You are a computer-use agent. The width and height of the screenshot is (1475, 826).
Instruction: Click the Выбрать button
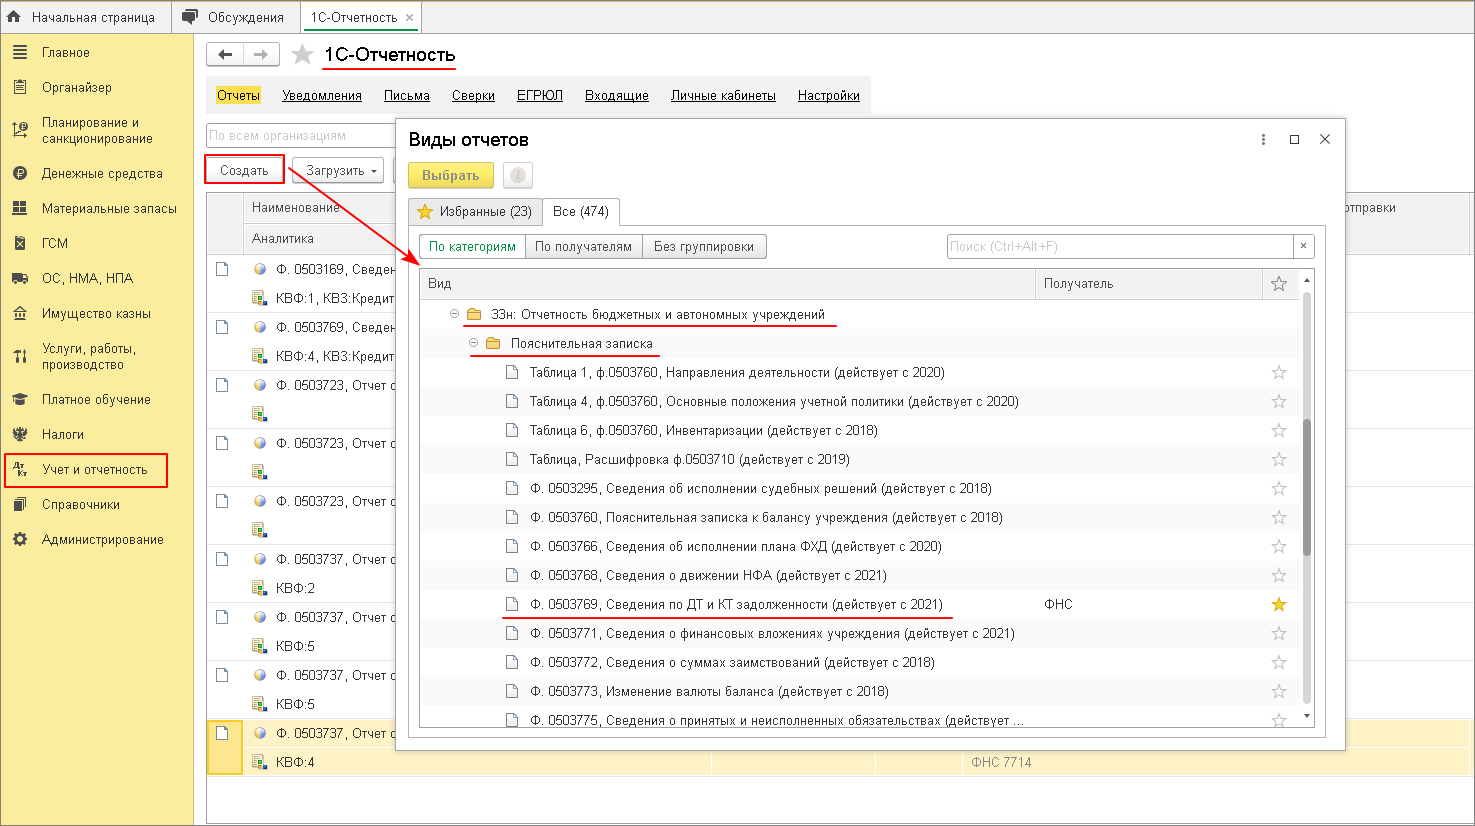(451, 175)
